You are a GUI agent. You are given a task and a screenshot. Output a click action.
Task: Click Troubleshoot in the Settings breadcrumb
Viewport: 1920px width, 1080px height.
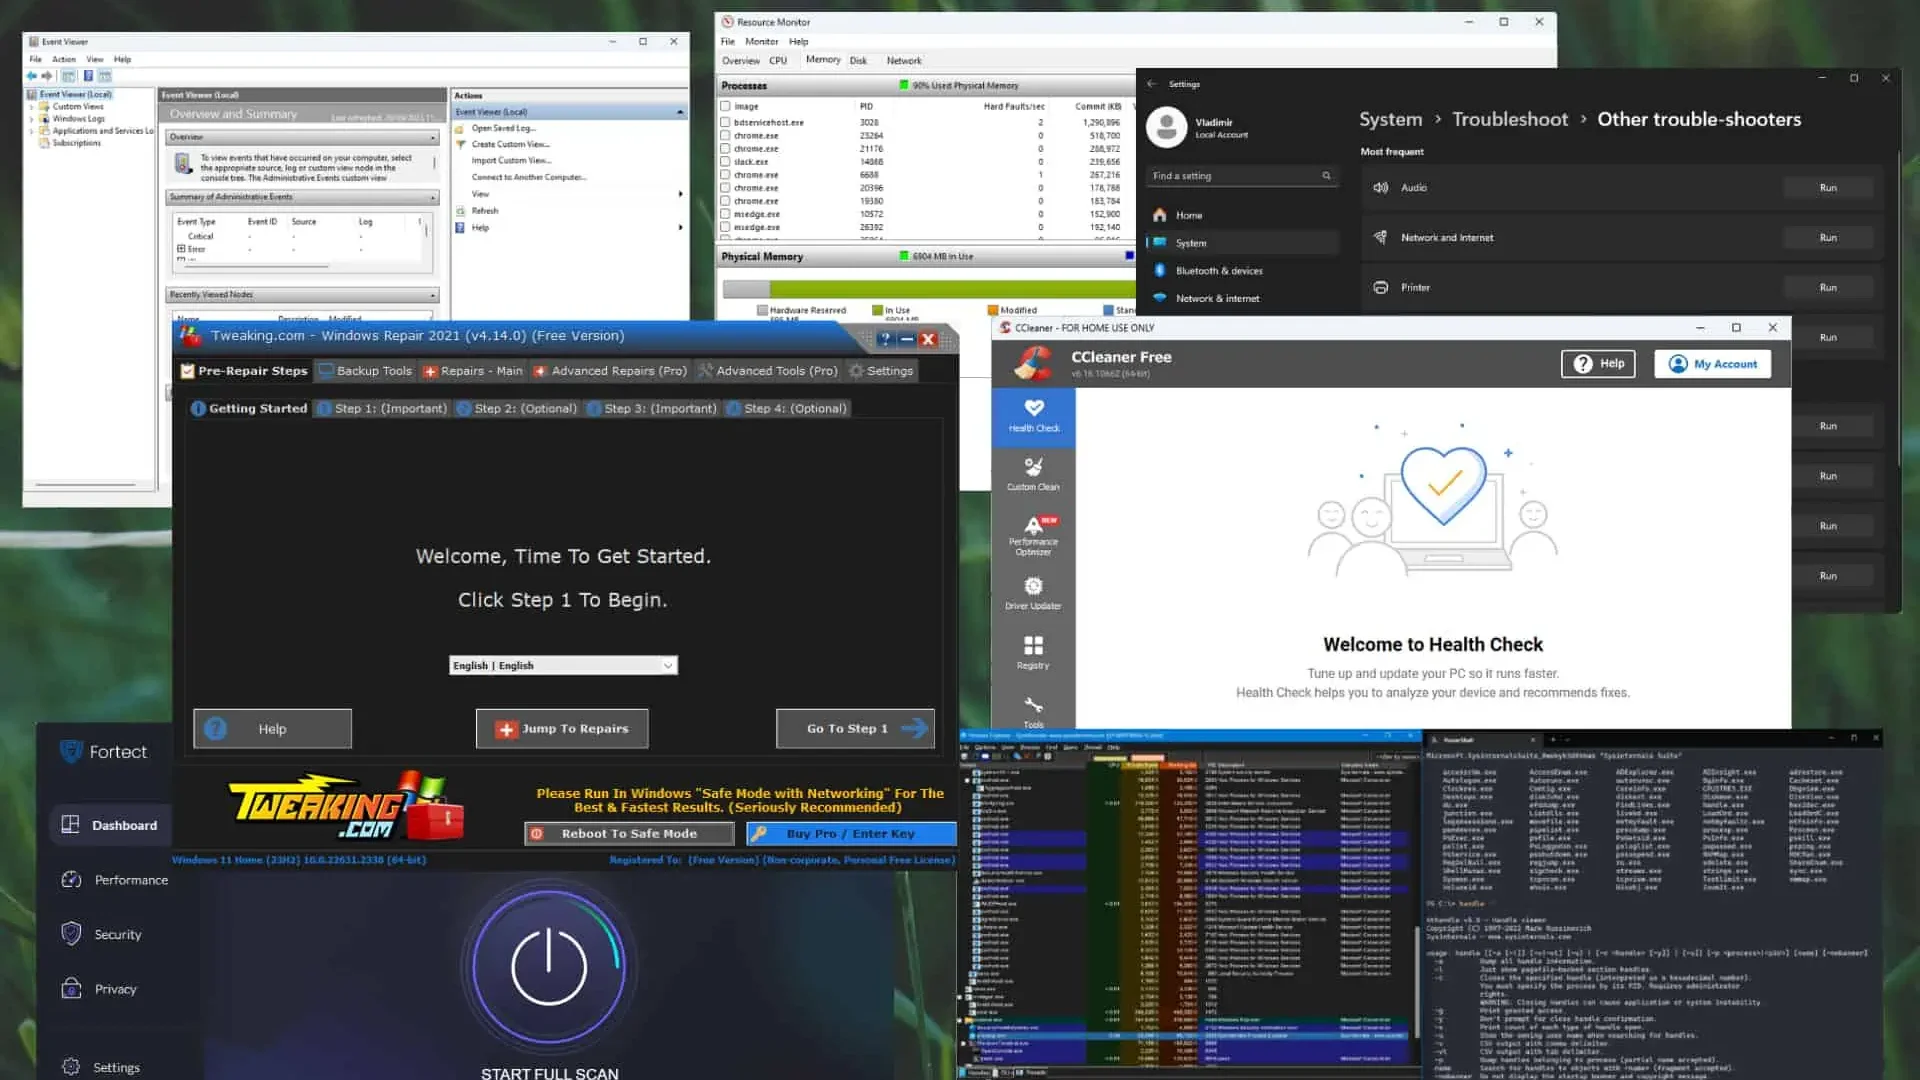[x=1510, y=119]
